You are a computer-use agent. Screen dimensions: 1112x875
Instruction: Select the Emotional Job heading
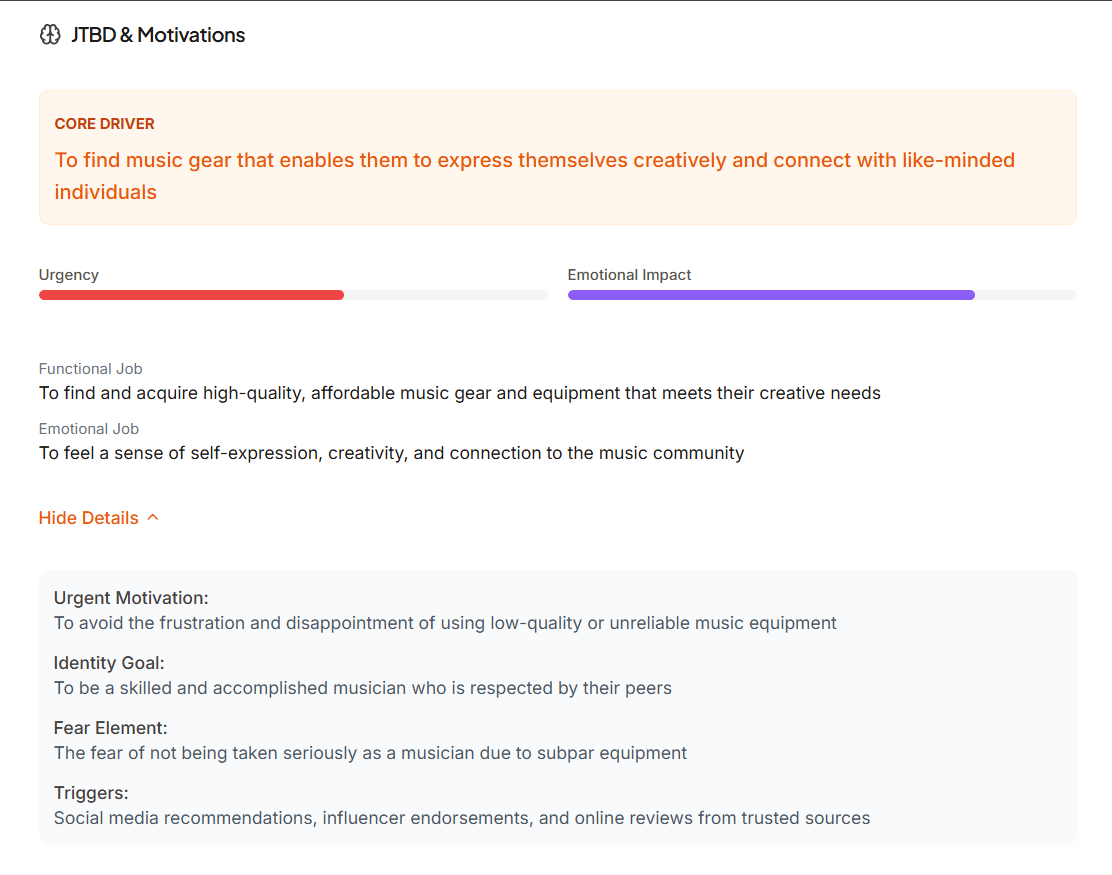click(x=88, y=428)
